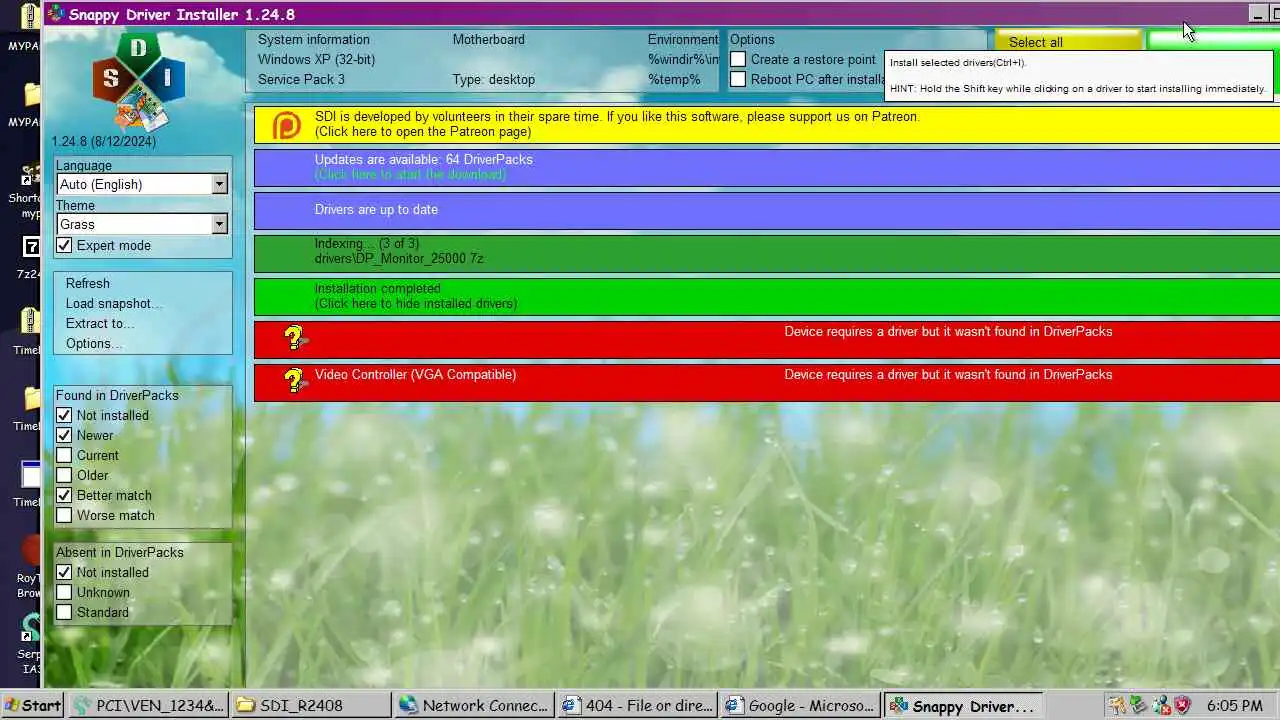Screen dimensions: 1280x720
Task: Click the Motherboard heading
Action: [x=488, y=39]
